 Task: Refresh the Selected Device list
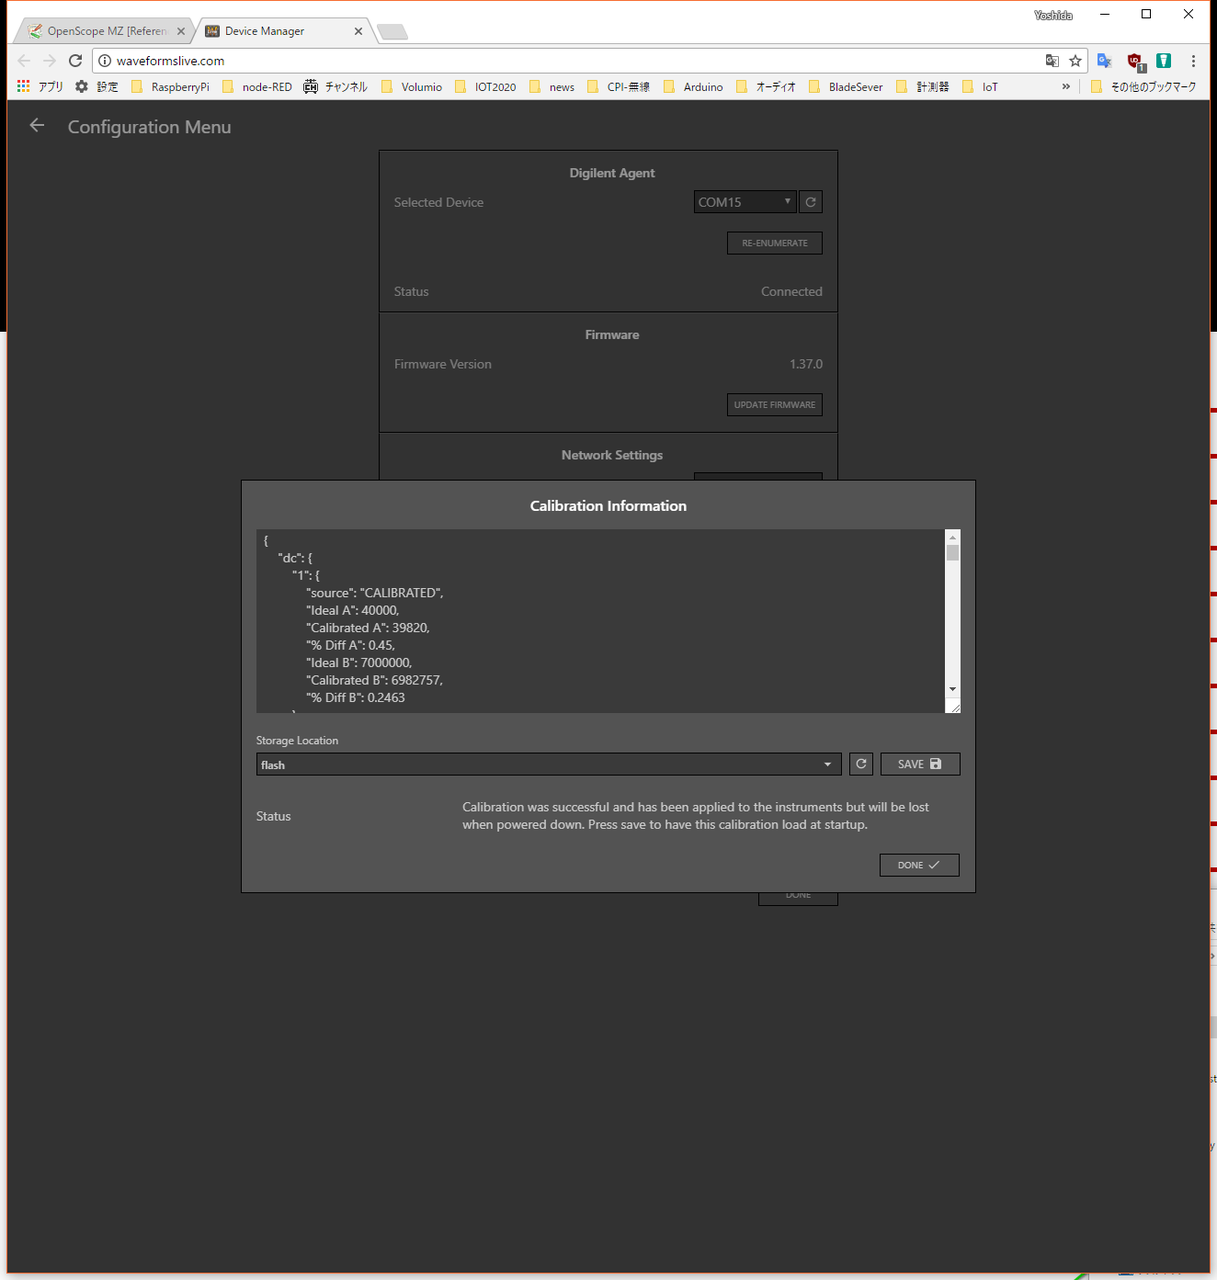point(811,202)
